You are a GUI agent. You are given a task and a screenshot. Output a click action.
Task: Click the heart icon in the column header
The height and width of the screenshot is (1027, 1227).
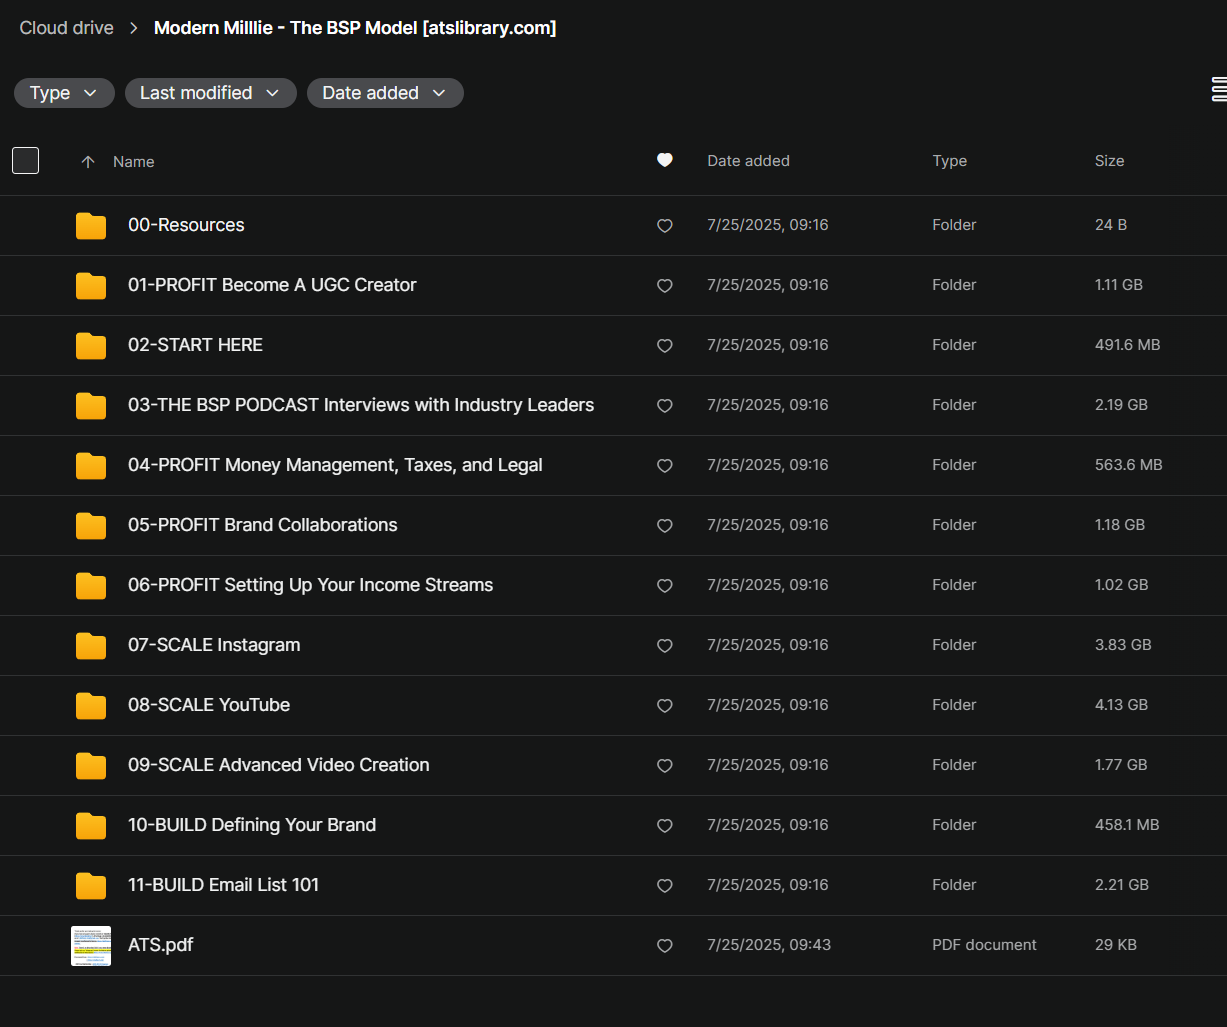coord(664,160)
